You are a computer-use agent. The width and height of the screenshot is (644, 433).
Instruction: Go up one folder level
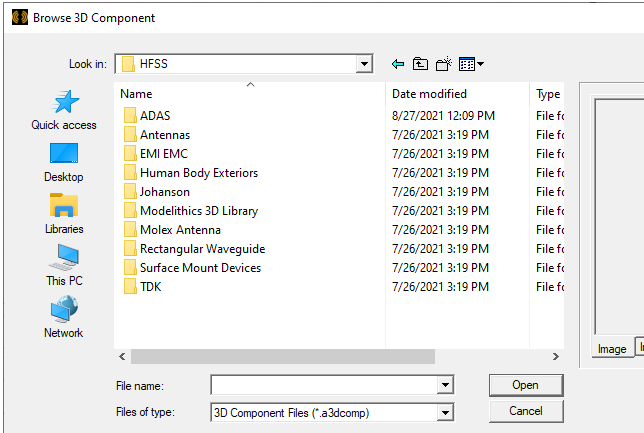[420, 64]
